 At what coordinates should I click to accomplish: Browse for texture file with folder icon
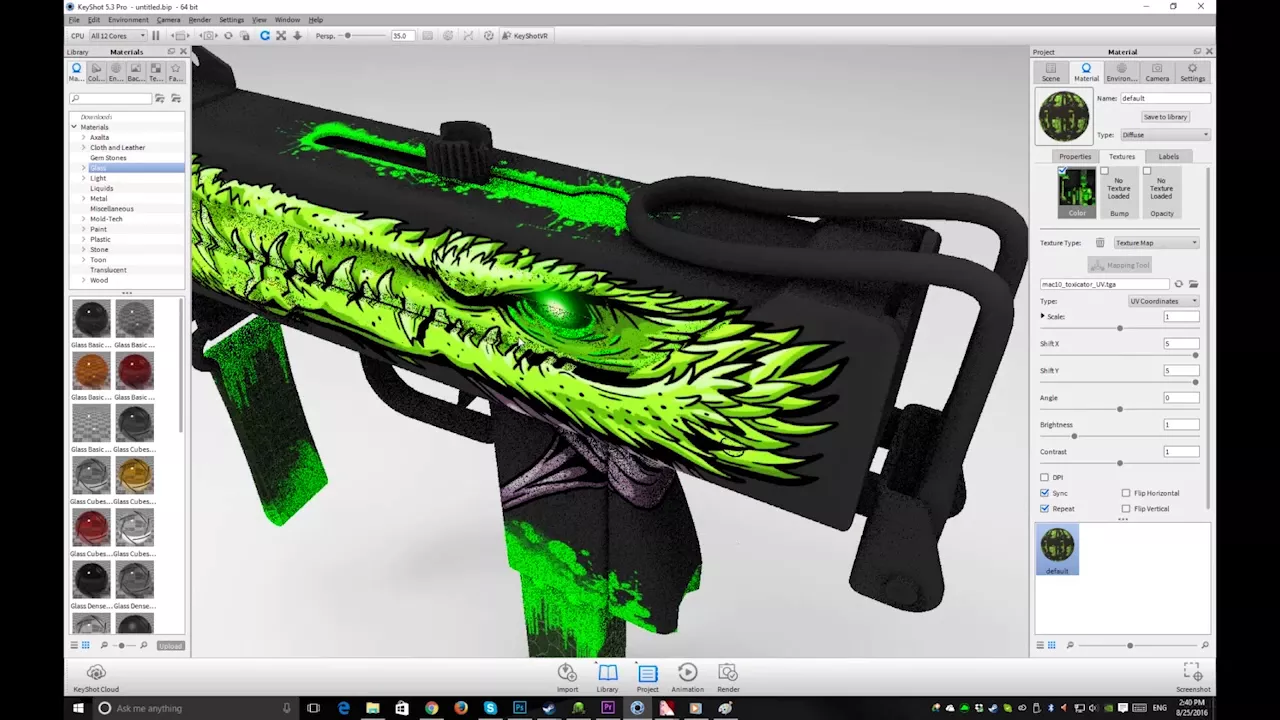coord(1193,284)
